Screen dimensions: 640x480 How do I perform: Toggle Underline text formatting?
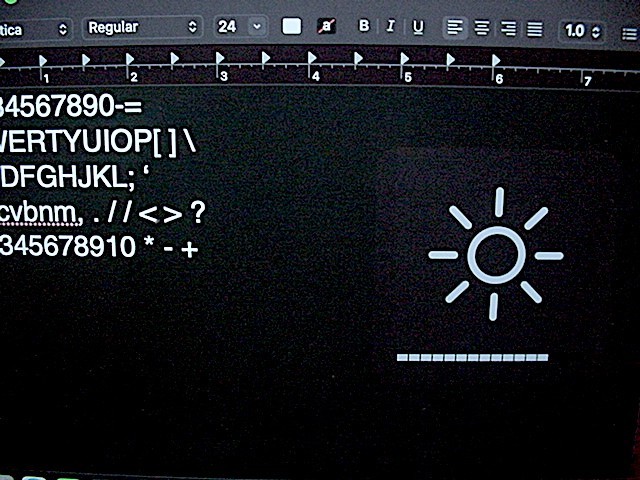418,27
